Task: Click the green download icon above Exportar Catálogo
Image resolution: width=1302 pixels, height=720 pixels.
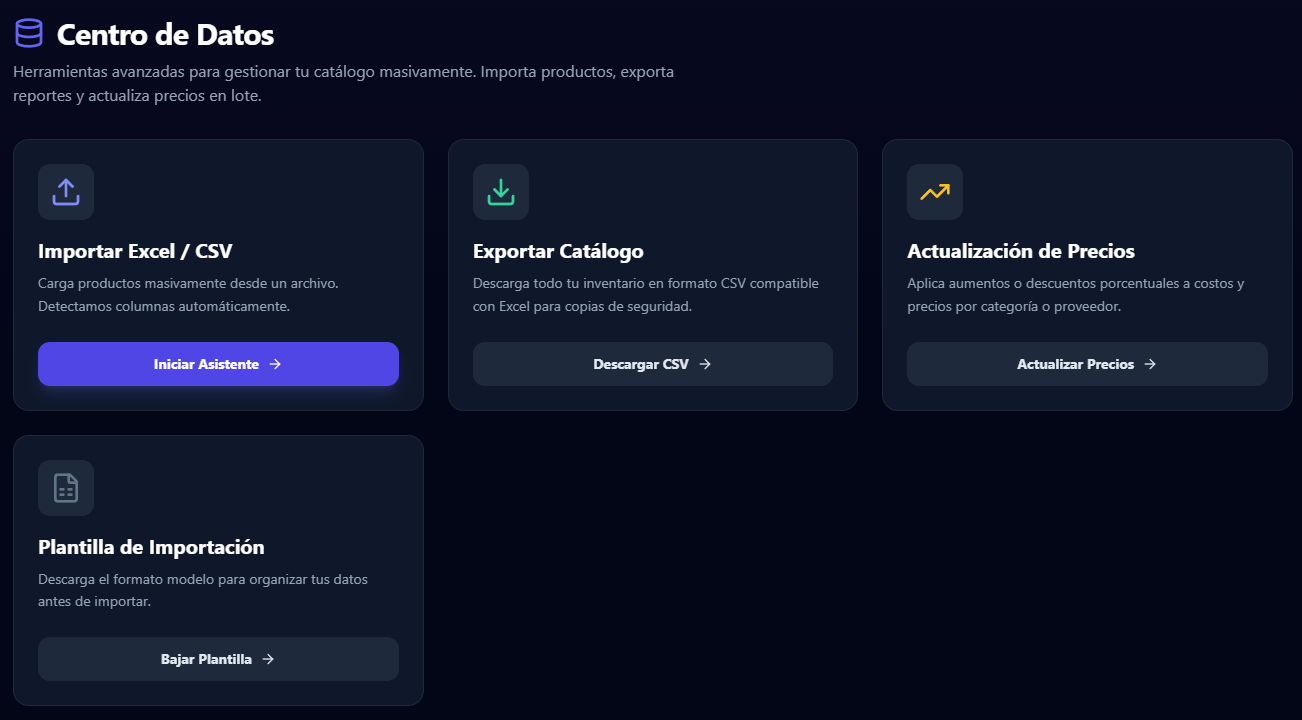Action: tap(500, 192)
